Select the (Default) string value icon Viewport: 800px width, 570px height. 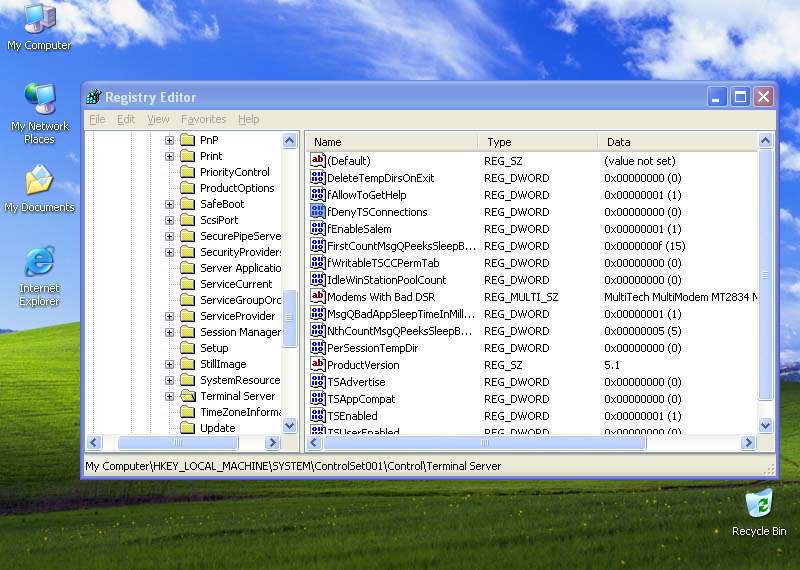317,160
